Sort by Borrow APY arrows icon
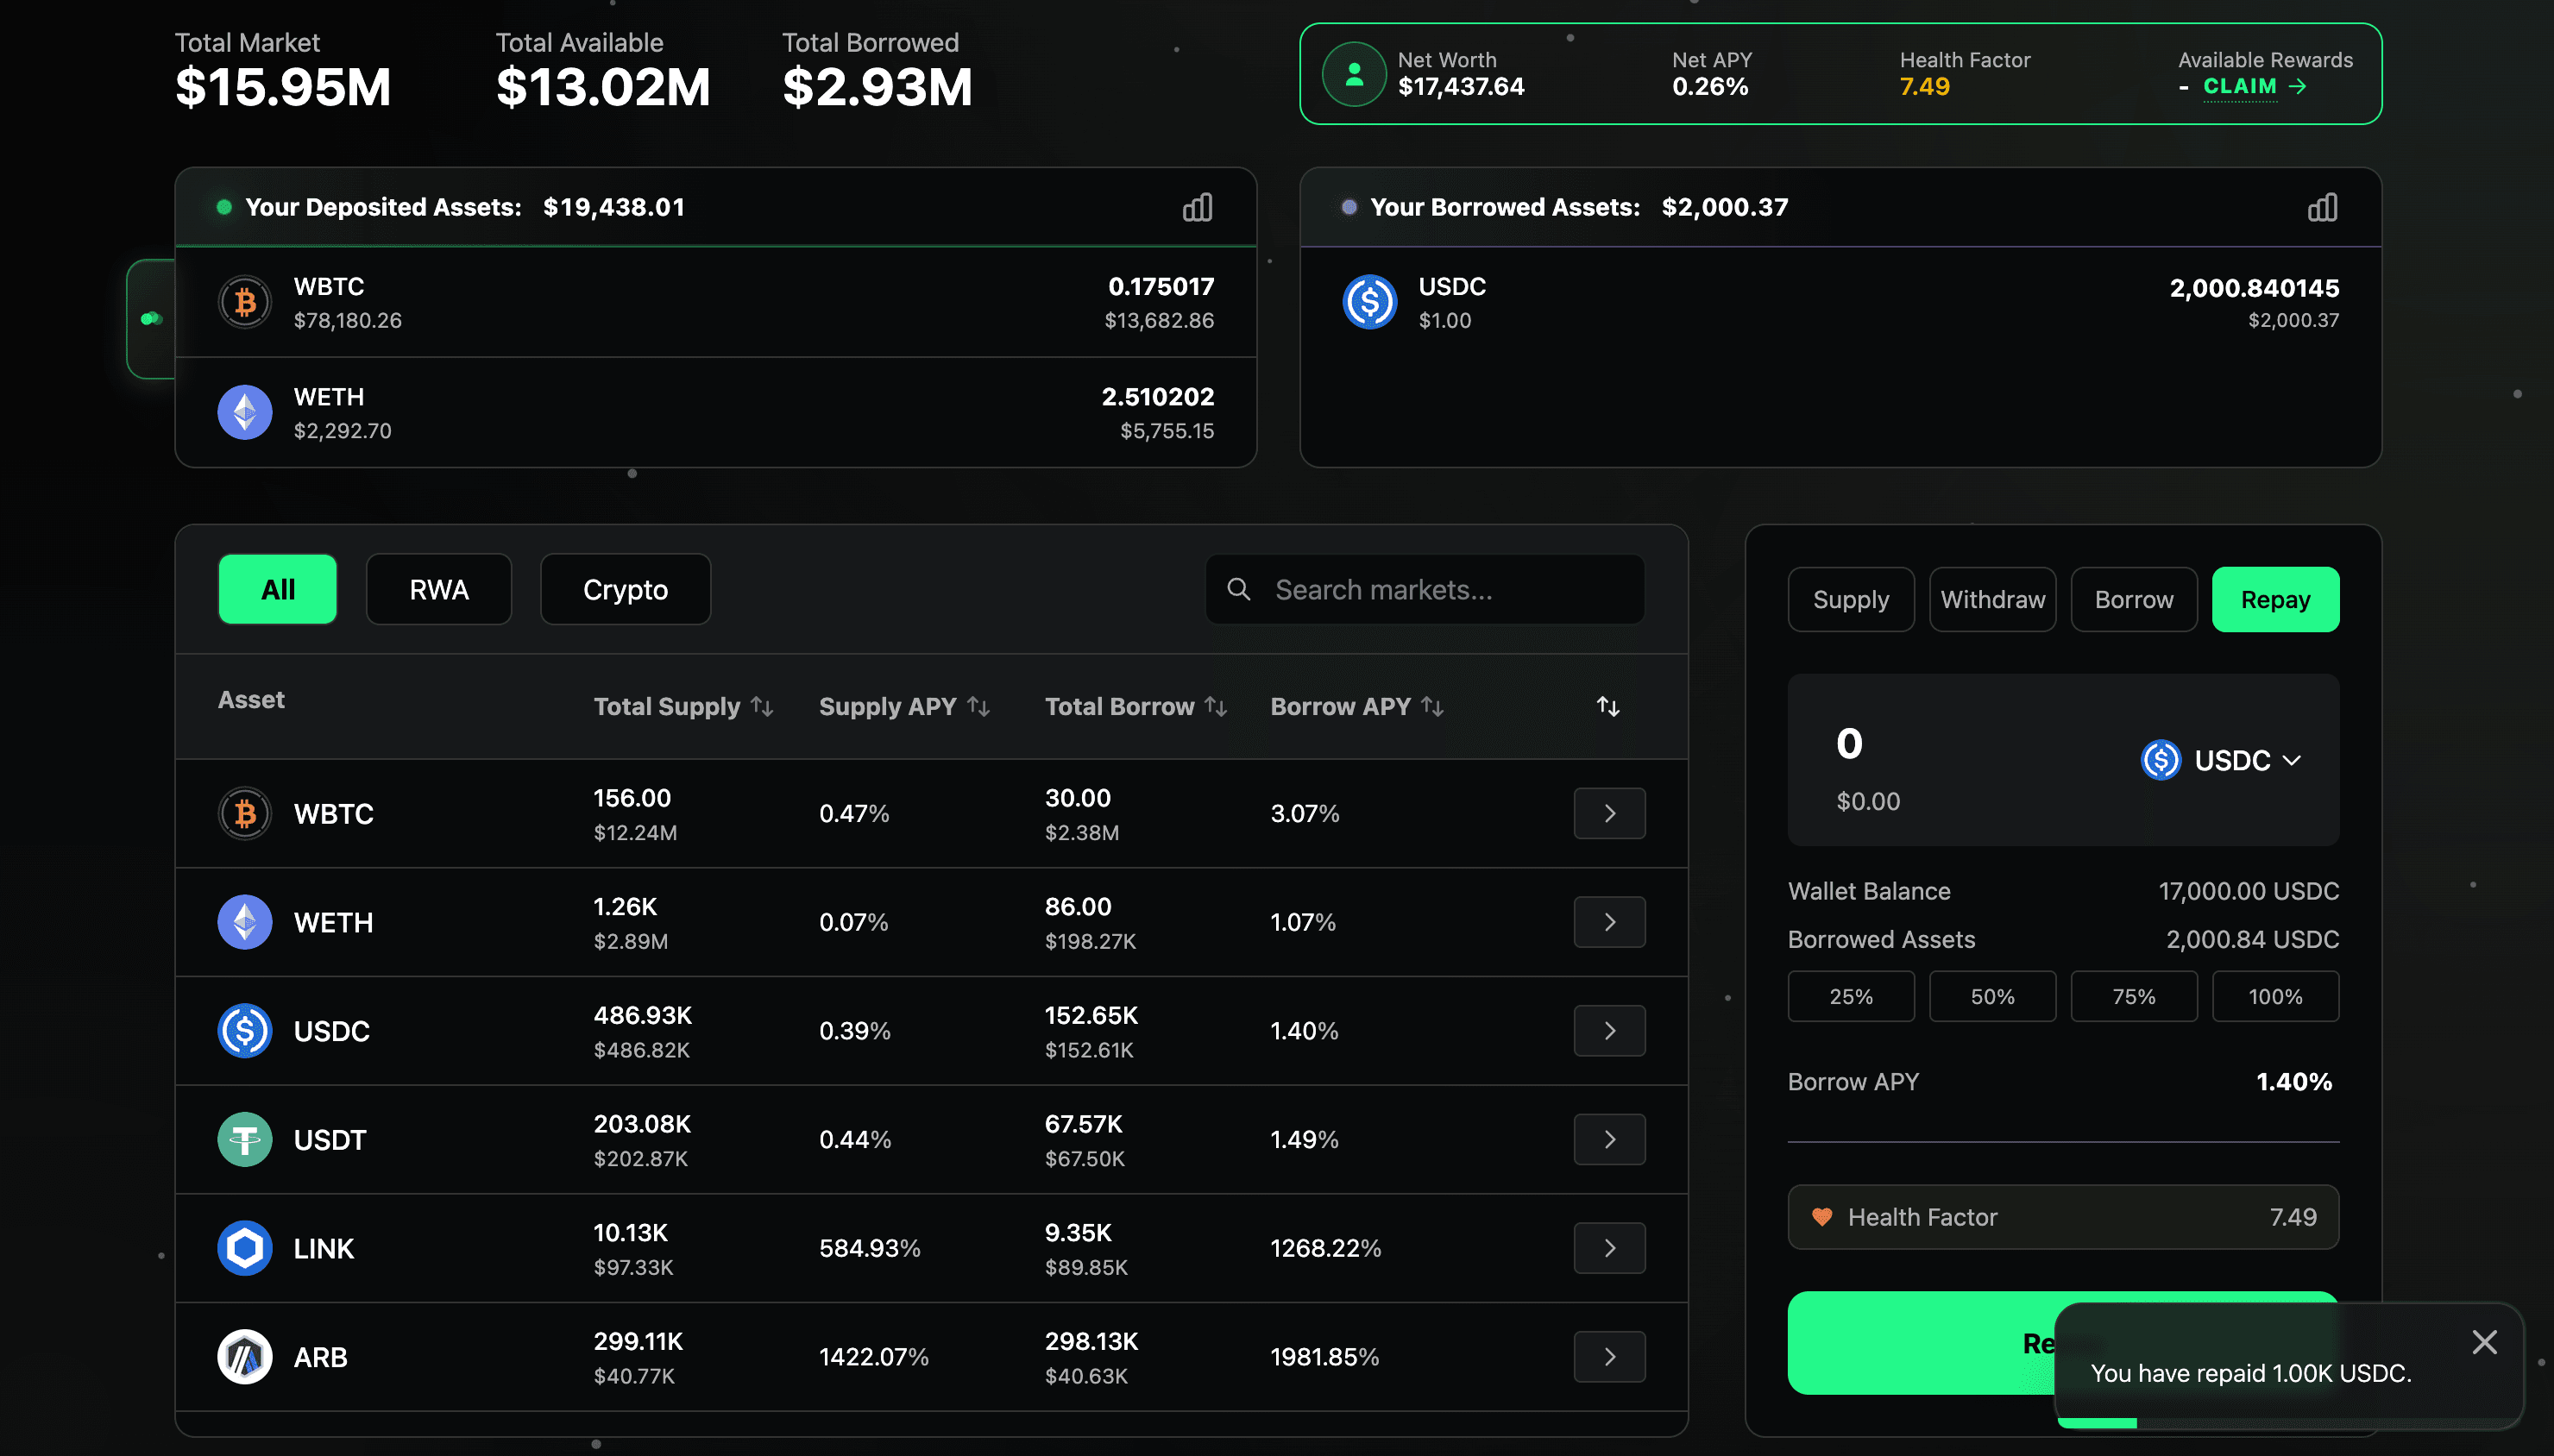2554x1456 pixels. (1432, 706)
